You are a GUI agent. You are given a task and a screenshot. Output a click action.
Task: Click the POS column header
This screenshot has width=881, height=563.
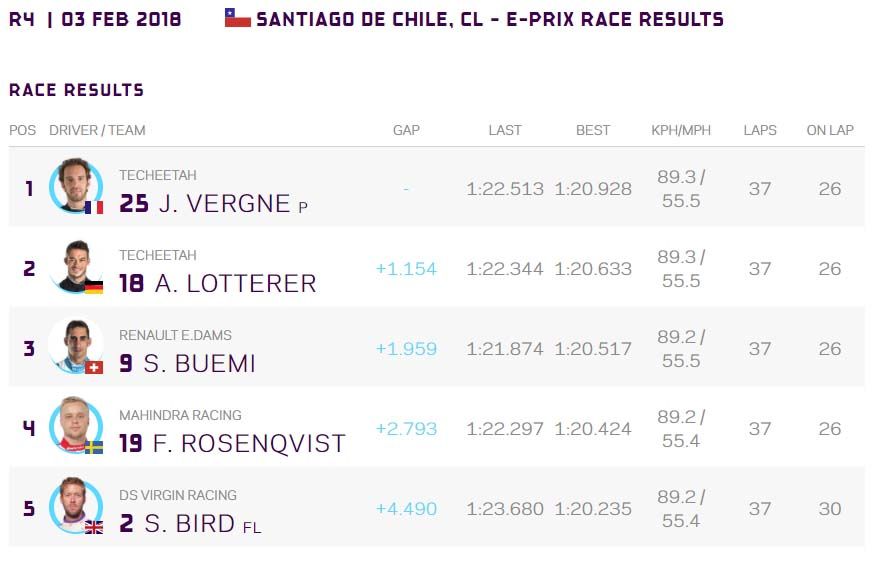[22, 130]
